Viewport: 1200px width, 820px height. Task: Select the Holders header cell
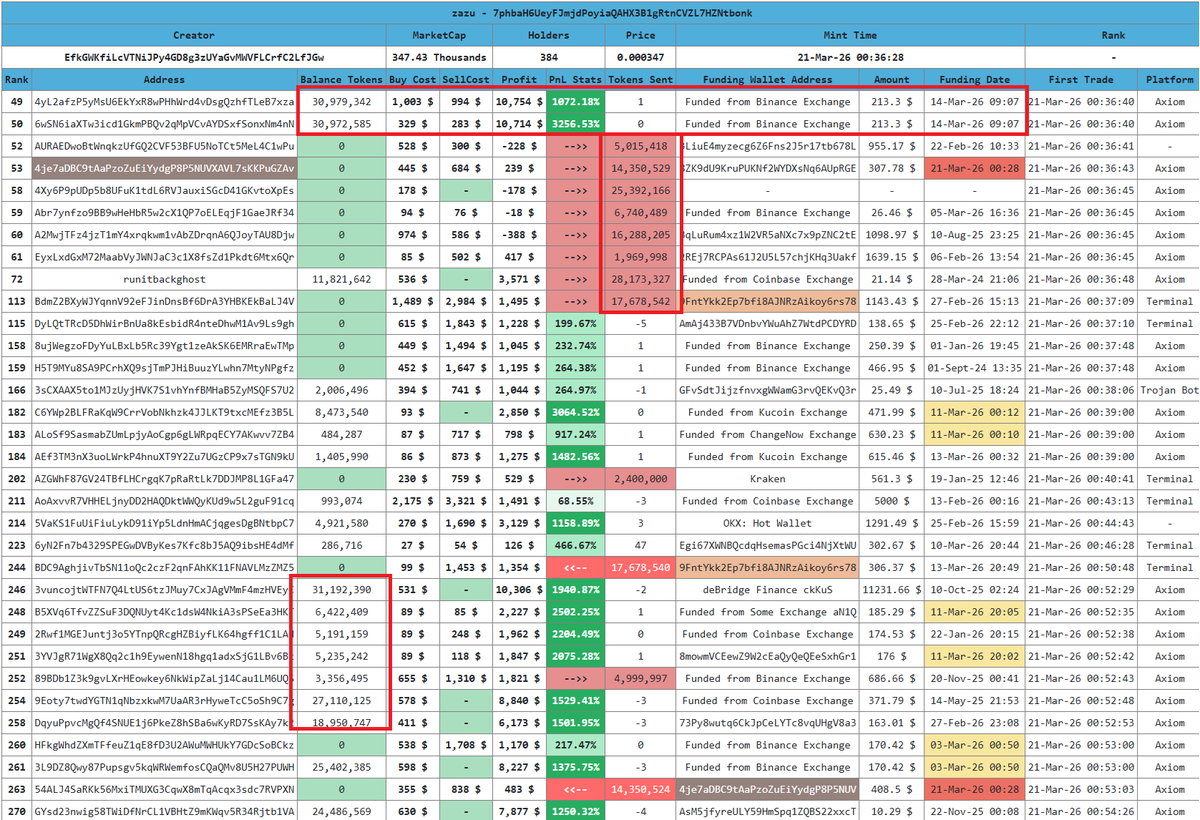pos(549,35)
